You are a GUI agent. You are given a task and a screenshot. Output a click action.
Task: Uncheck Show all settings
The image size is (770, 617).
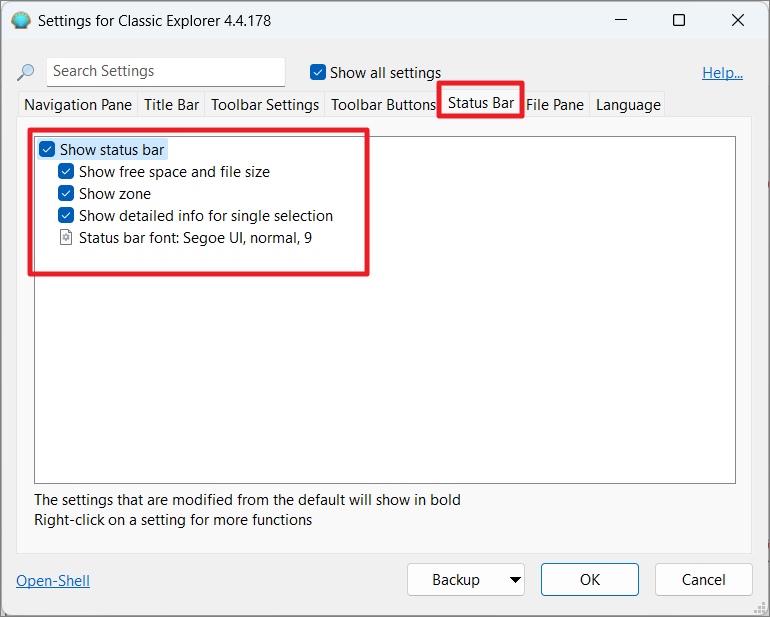pyautogui.click(x=318, y=72)
